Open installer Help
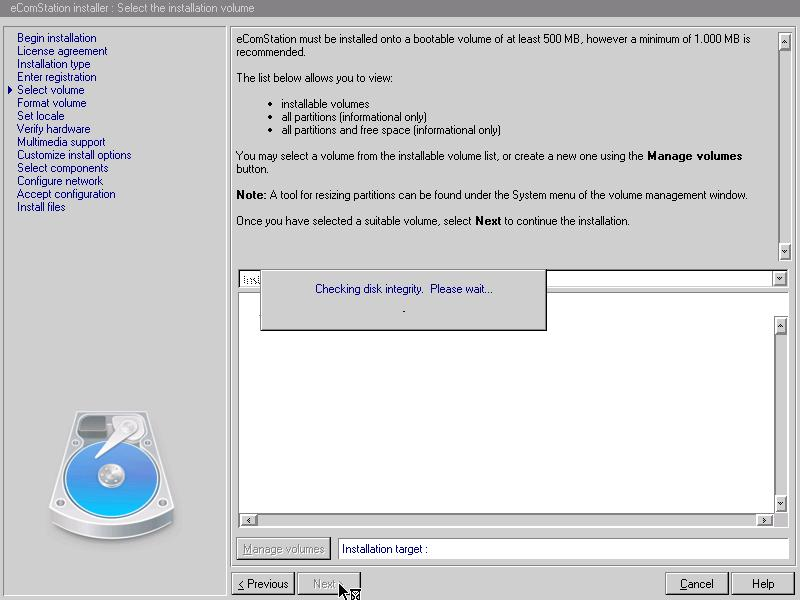Image resolution: width=800 pixels, height=600 pixels. coord(763,584)
